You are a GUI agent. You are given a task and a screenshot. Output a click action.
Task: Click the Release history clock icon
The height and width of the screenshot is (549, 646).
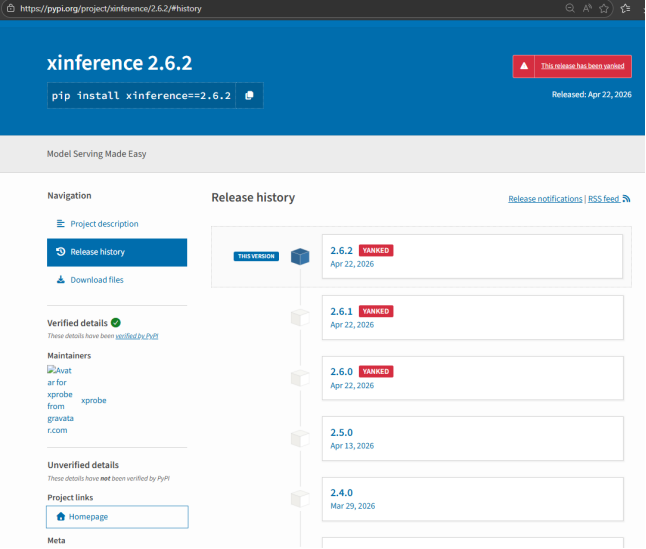pyautogui.click(x=61, y=252)
